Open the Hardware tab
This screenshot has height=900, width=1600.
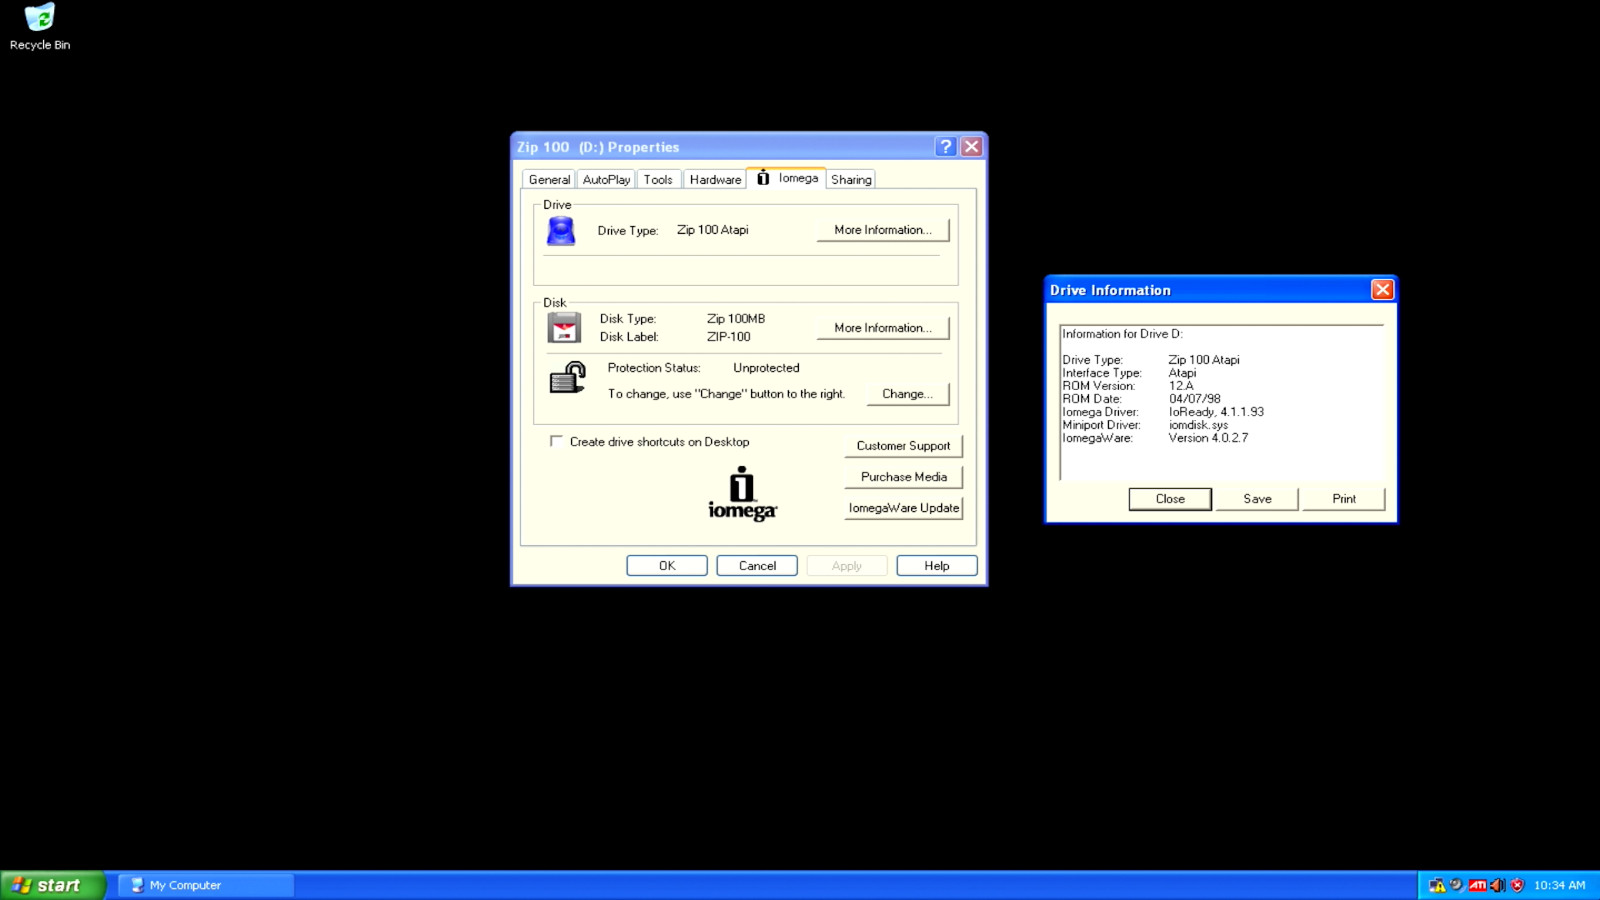tap(715, 180)
